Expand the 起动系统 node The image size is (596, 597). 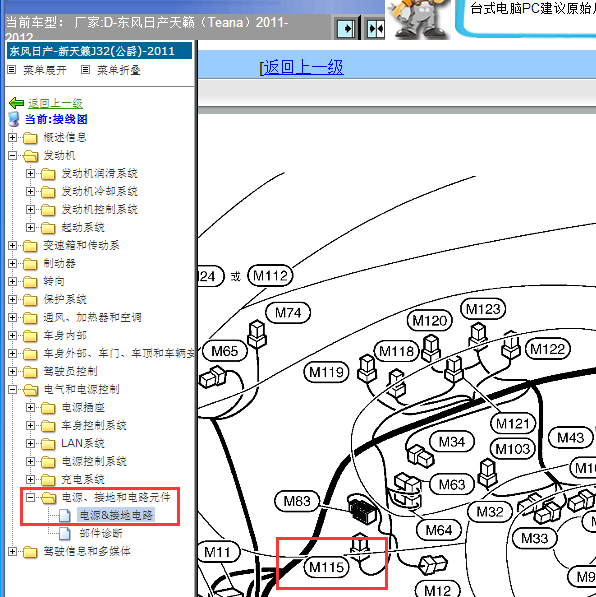[30, 227]
